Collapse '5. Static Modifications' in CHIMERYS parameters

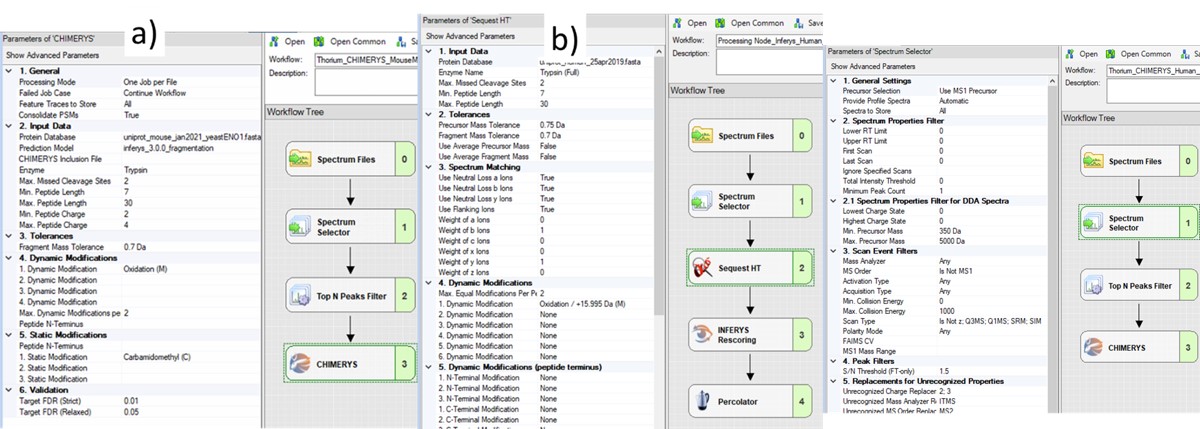point(9,334)
